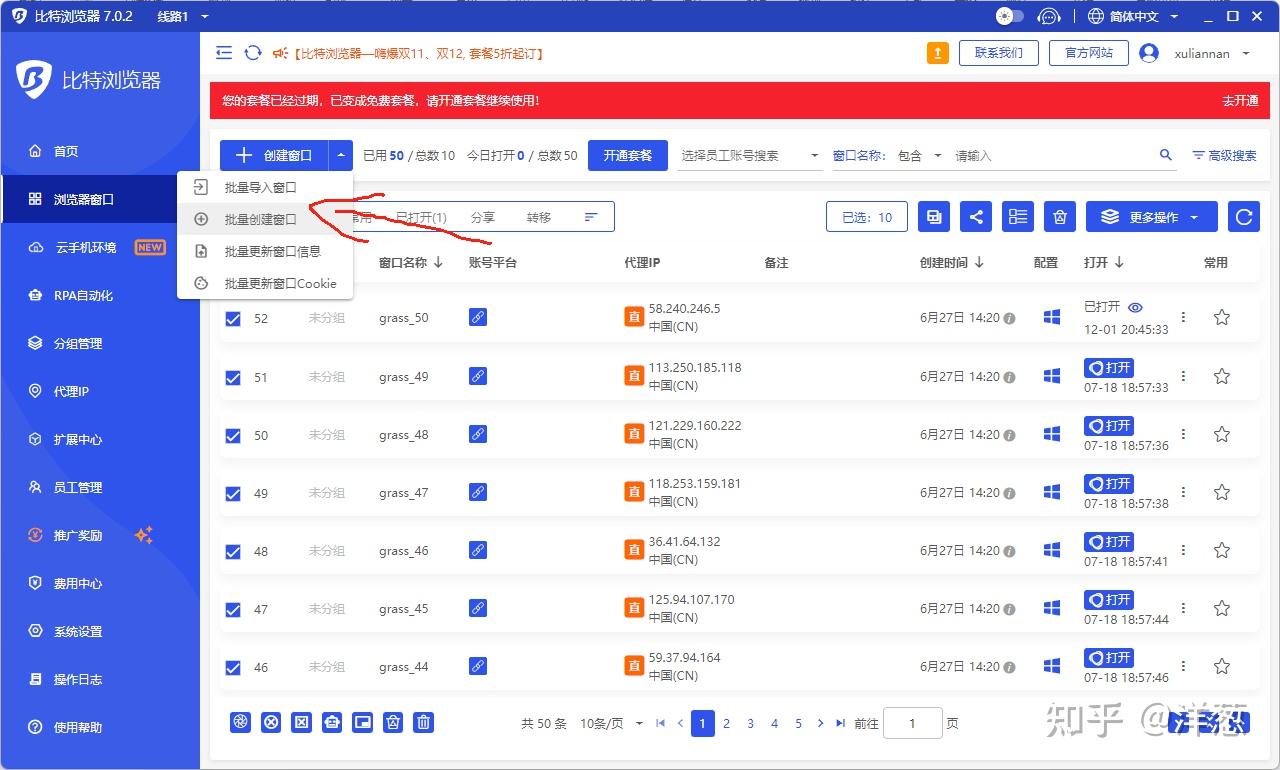Image resolution: width=1280 pixels, height=770 pixels.
Task: Switch to the 转移 tab
Action: point(538,217)
